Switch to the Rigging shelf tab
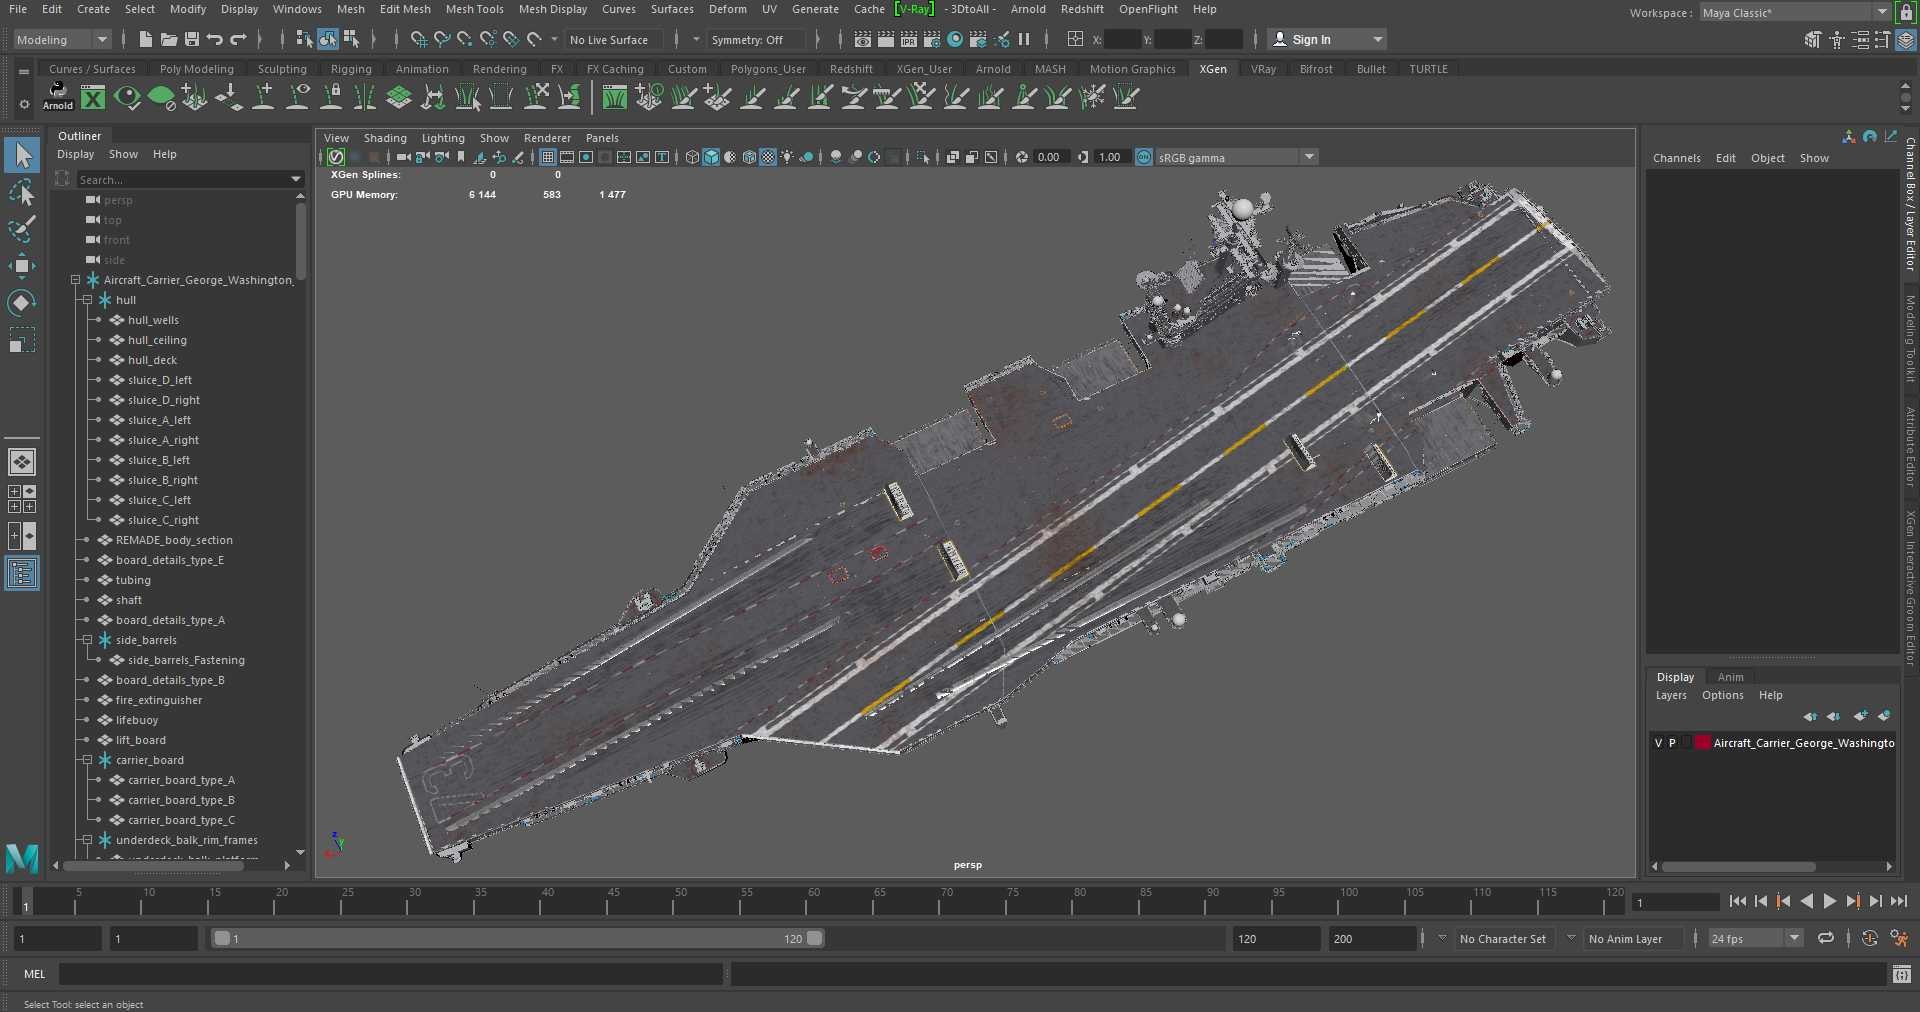Screen dimensions: 1920x1012 click(351, 69)
